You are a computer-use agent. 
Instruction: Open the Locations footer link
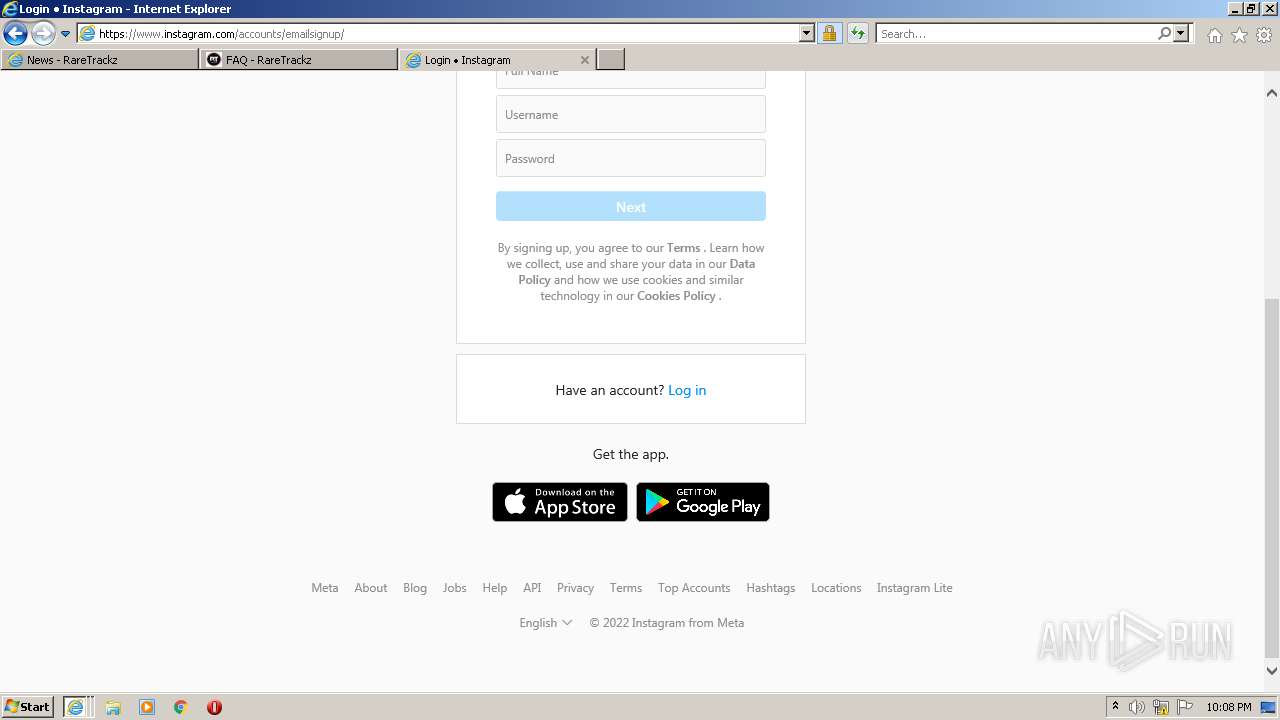pyautogui.click(x=836, y=588)
